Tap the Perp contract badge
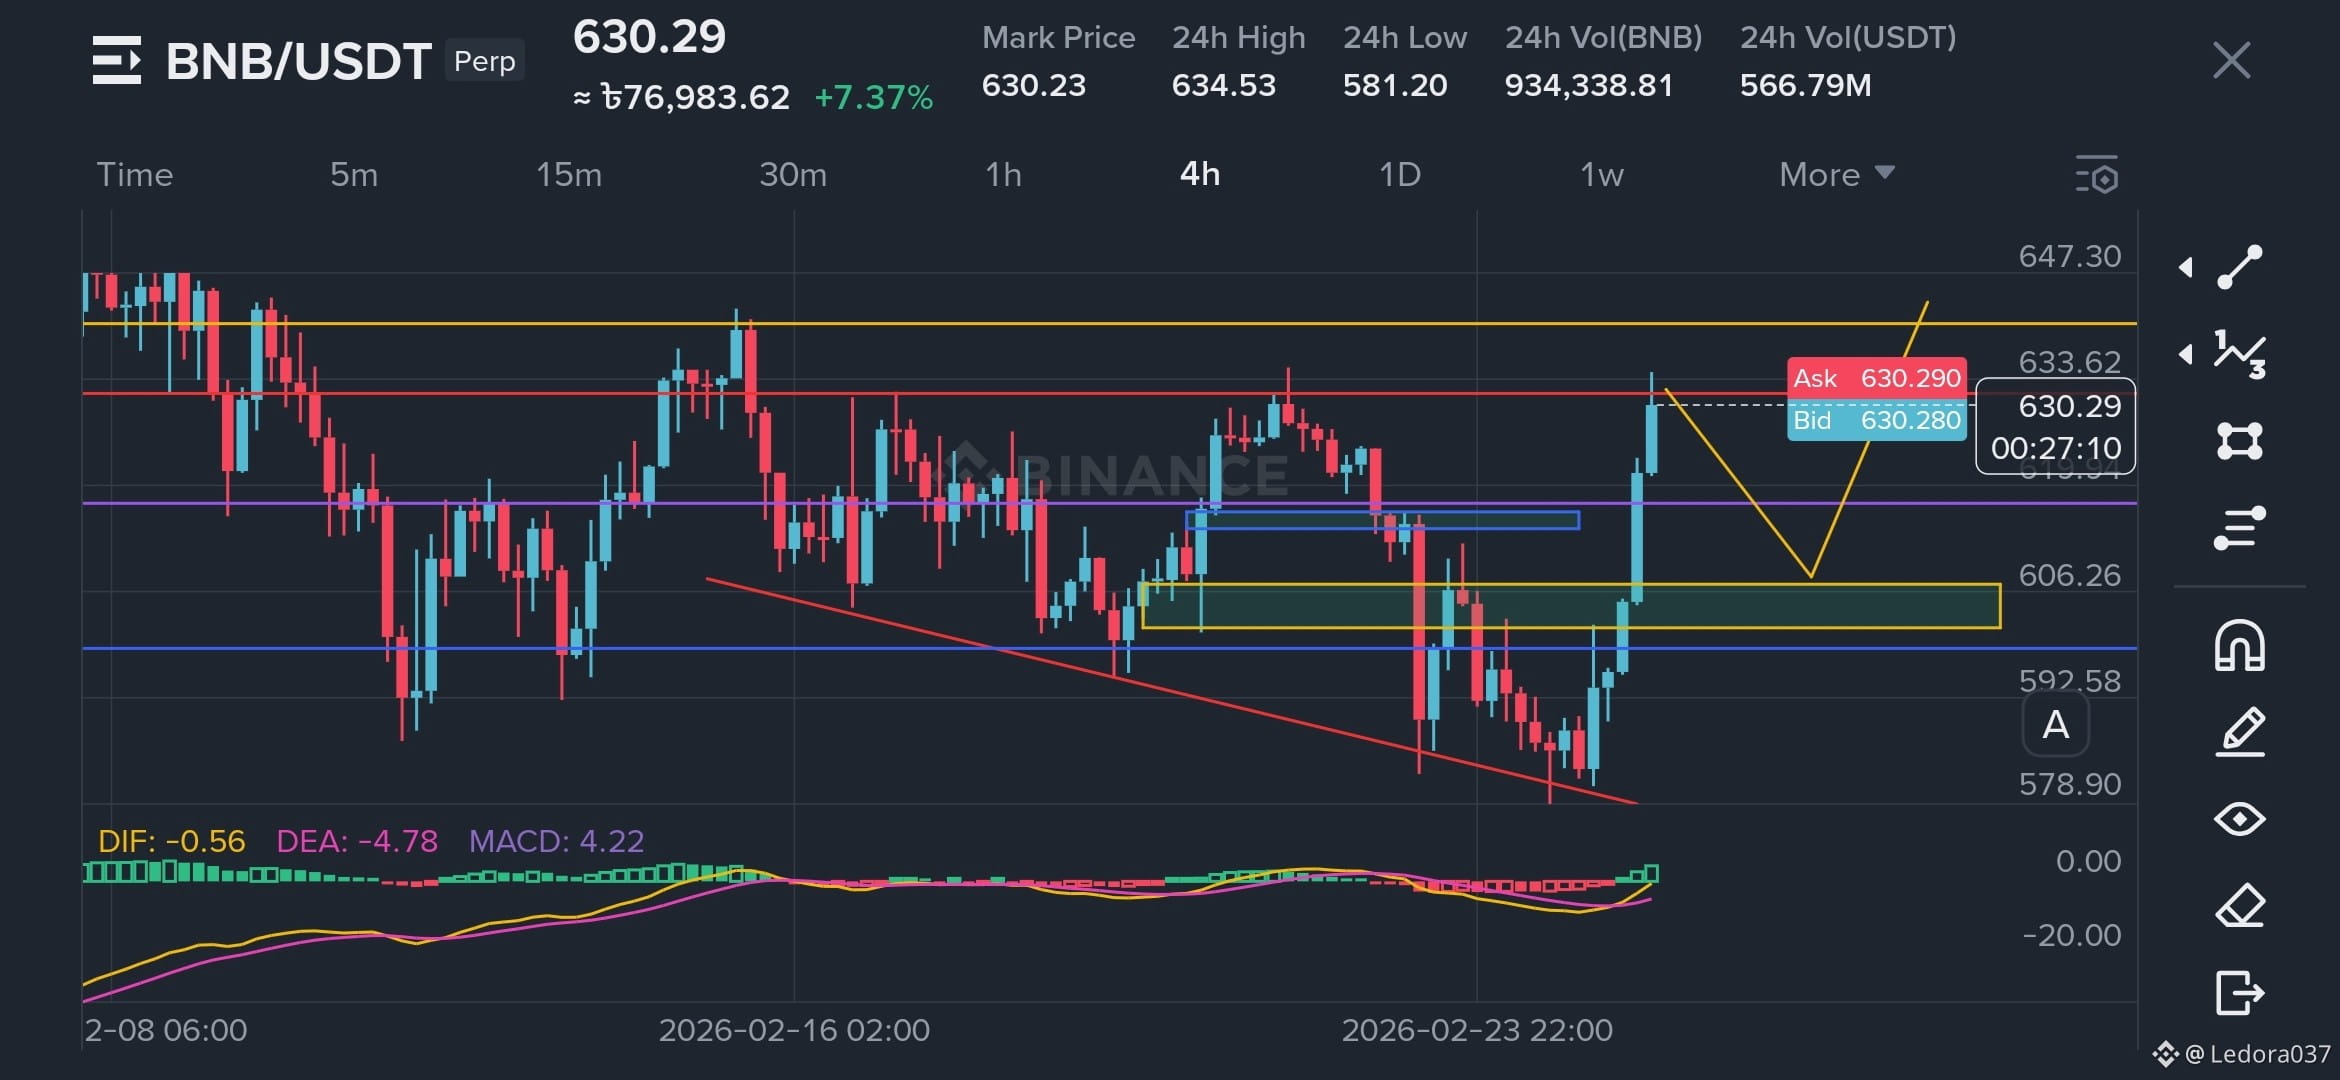This screenshot has width=2340, height=1080. point(485,61)
